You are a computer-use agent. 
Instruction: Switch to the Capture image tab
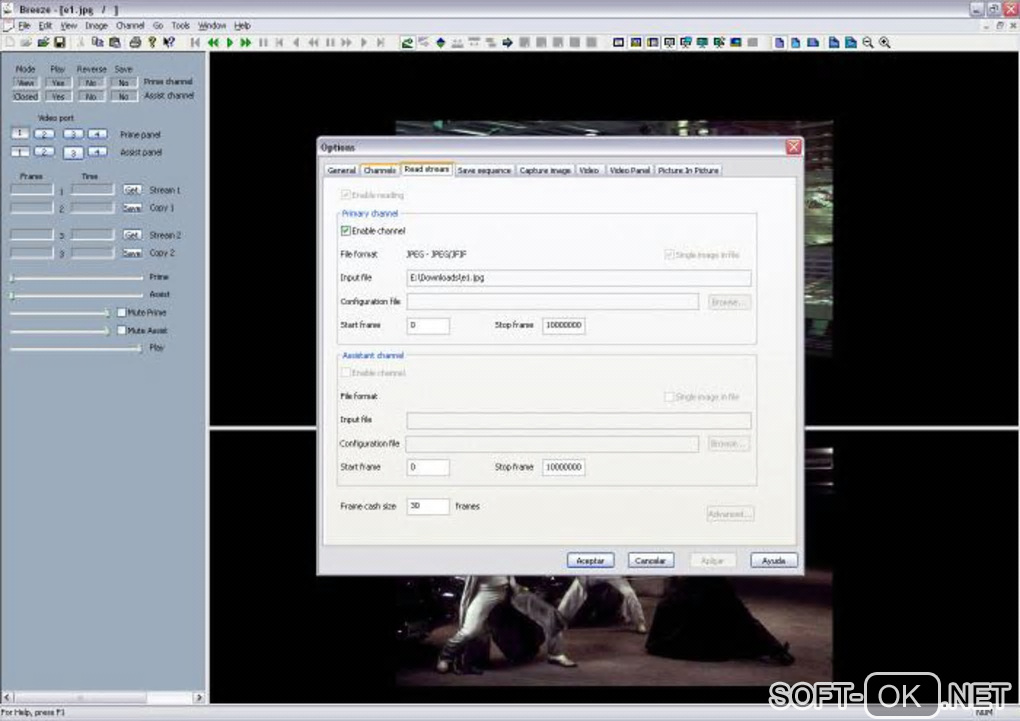[545, 170]
